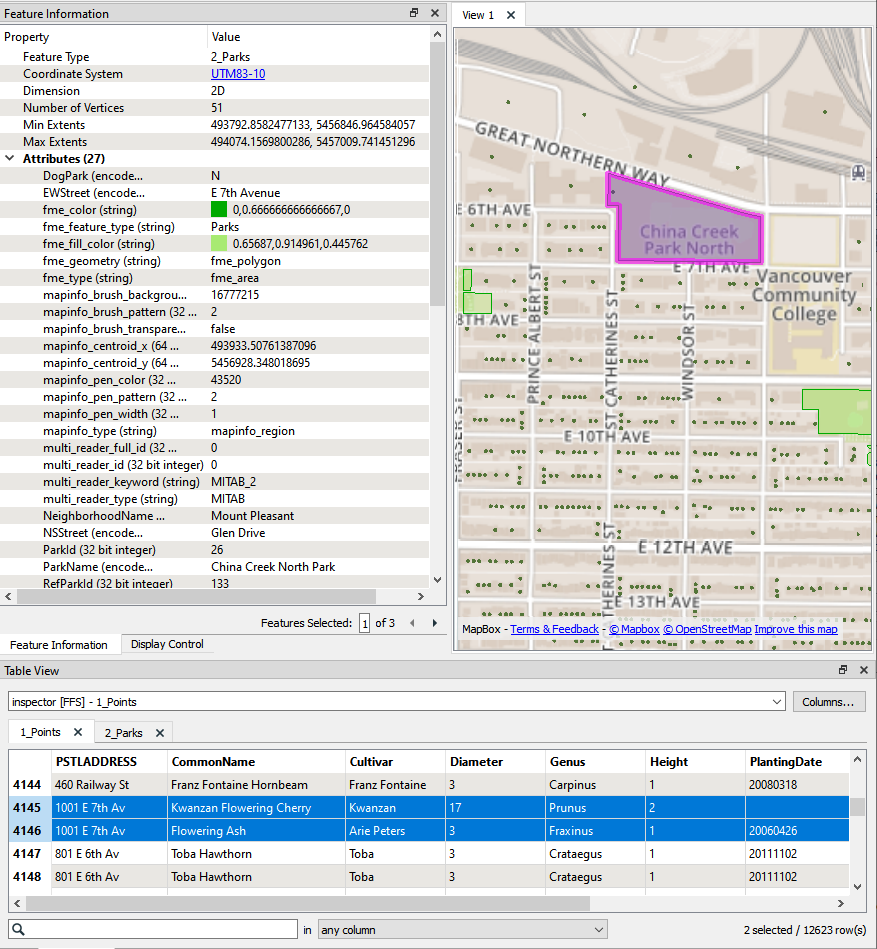The height and width of the screenshot is (949, 877).
Task: Open the Terms & Feedback map link
Action: [554, 629]
